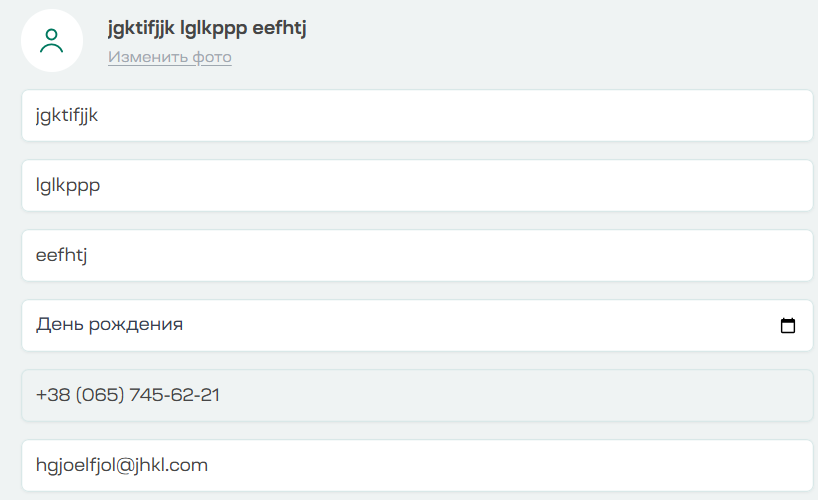The width and height of the screenshot is (818, 500).
Task: Click the "День рождения" date field
Action: (400, 325)
